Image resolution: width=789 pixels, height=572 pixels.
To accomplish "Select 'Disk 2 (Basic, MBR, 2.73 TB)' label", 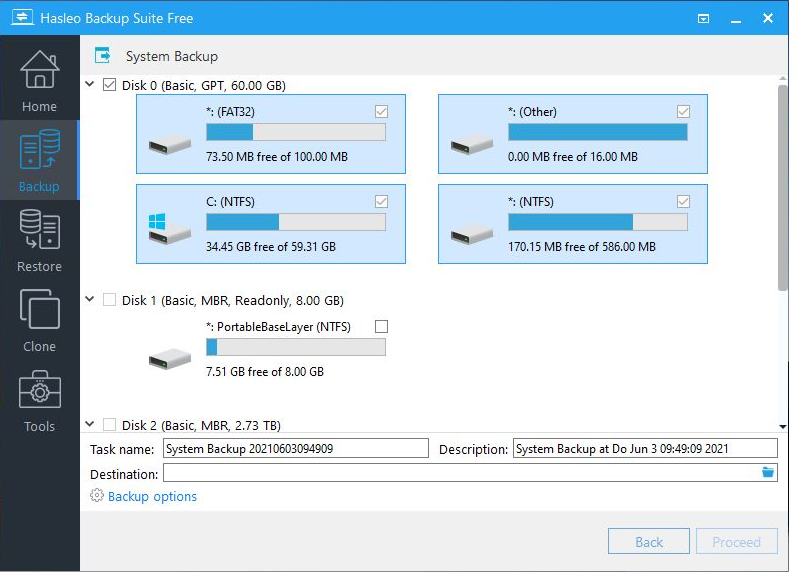I will [x=201, y=426].
